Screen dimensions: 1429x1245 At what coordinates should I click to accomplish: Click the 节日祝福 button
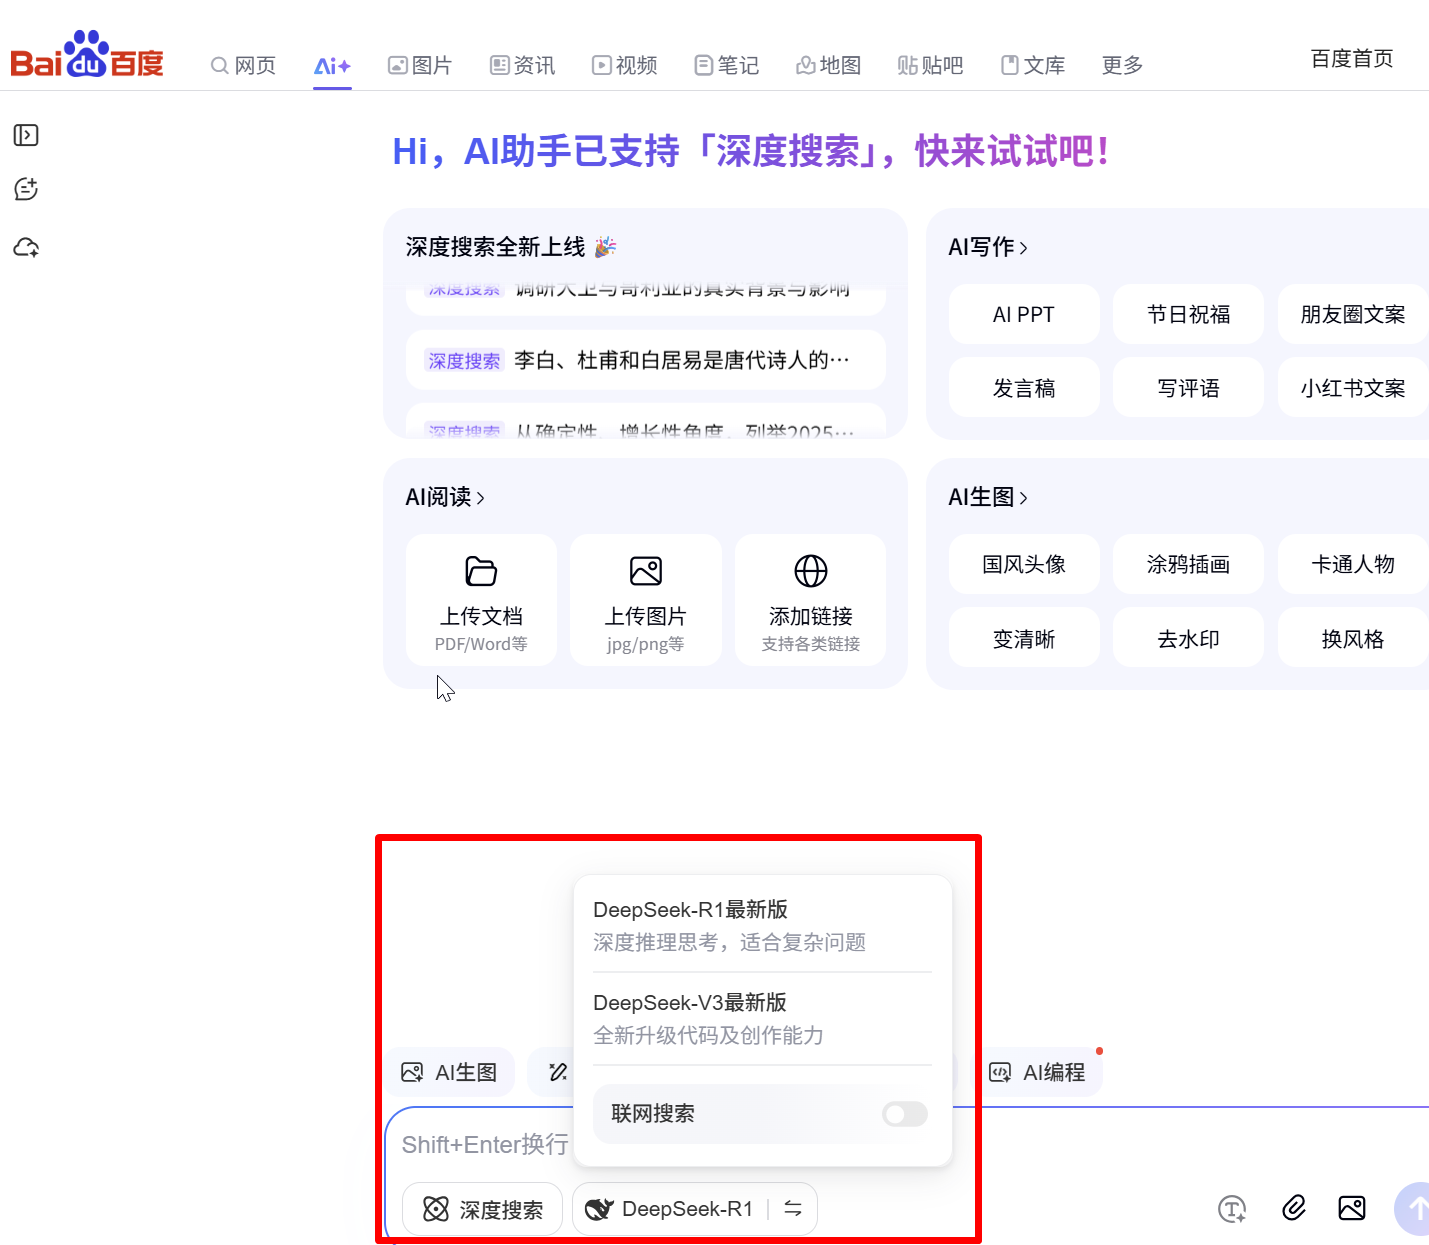point(1188,314)
